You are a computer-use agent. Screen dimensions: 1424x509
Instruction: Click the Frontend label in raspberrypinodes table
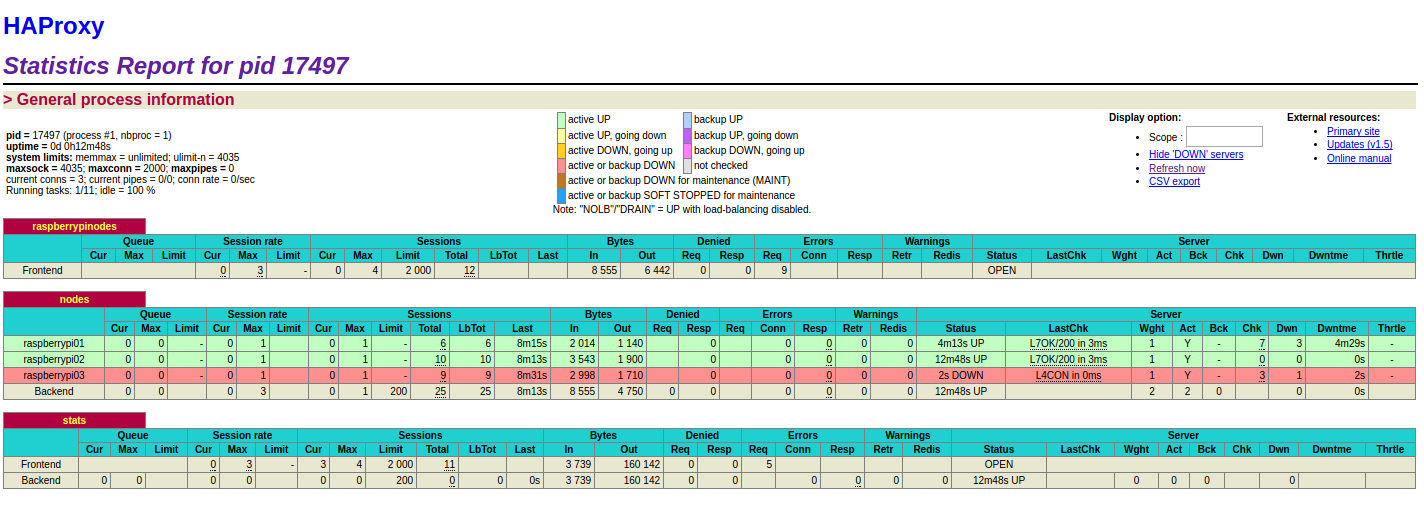pos(42,270)
